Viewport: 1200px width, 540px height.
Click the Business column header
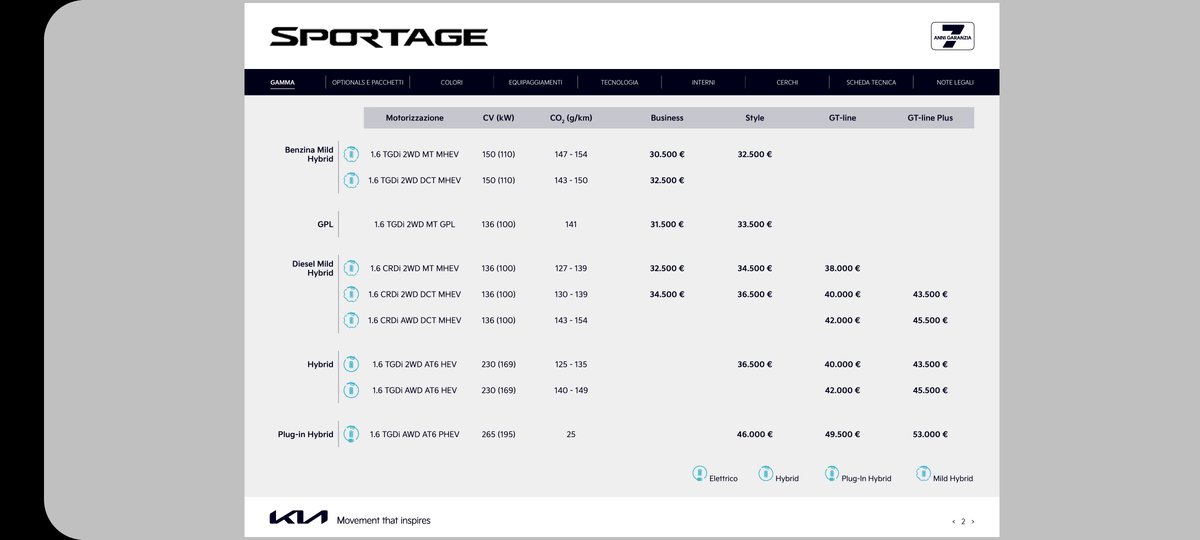click(x=667, y=118)
